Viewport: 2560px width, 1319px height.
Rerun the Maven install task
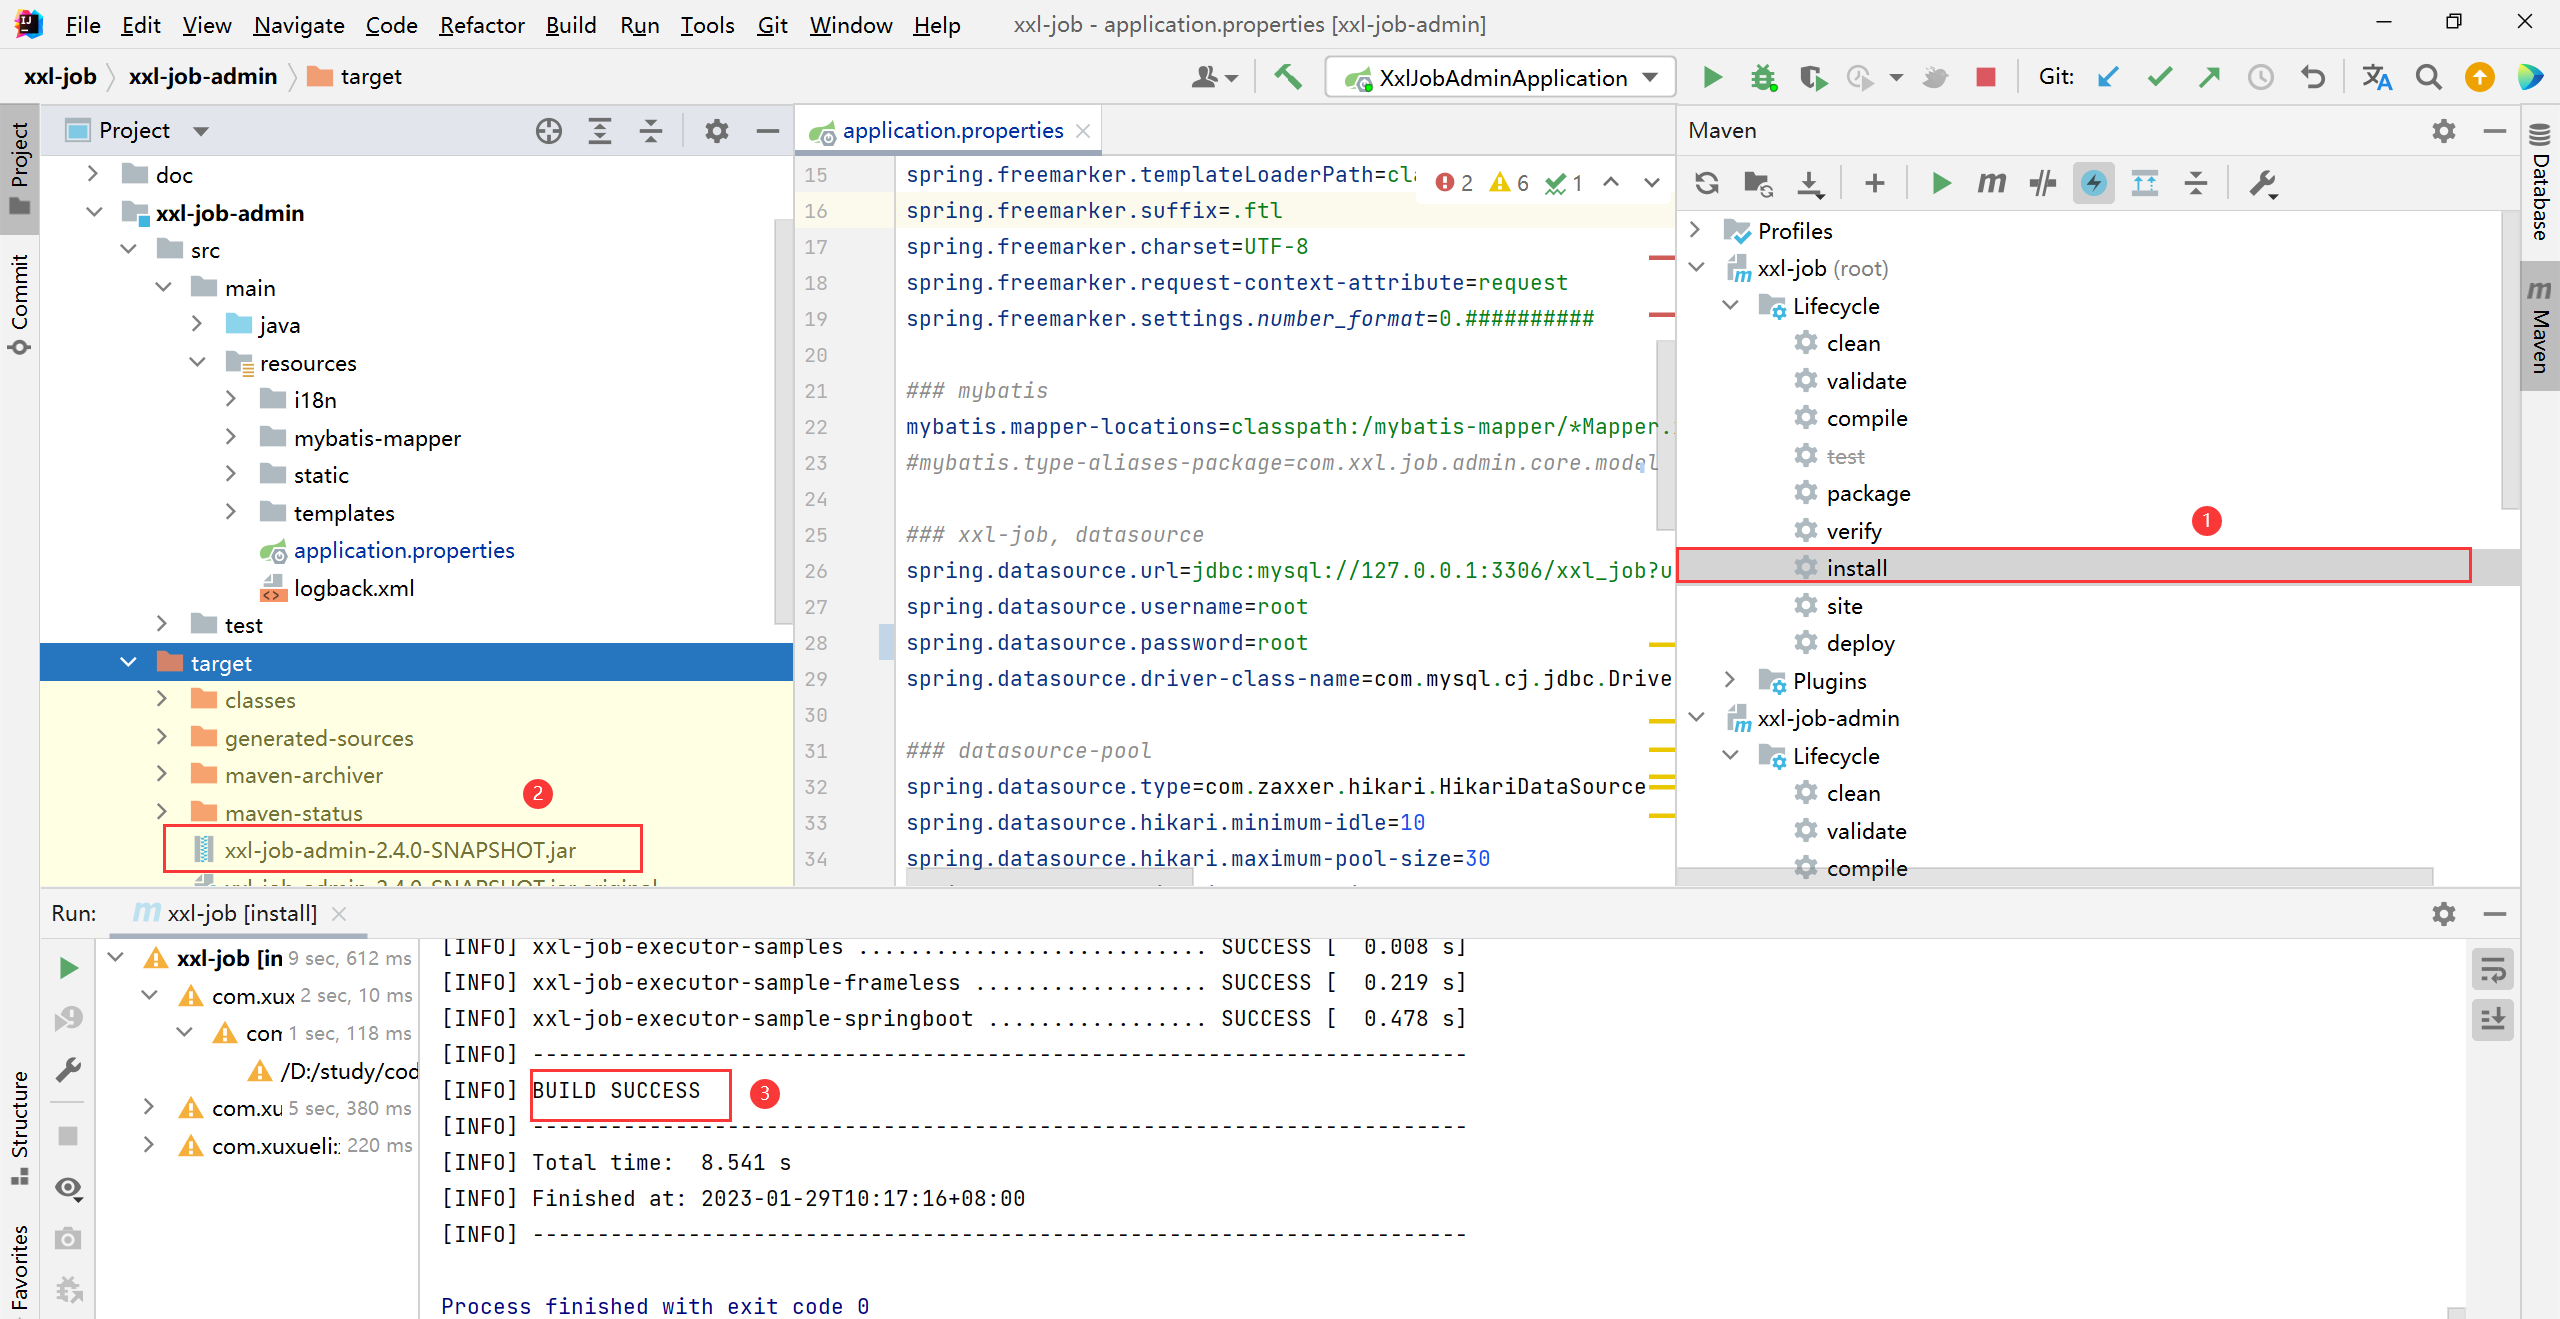[x=68, y=967]
